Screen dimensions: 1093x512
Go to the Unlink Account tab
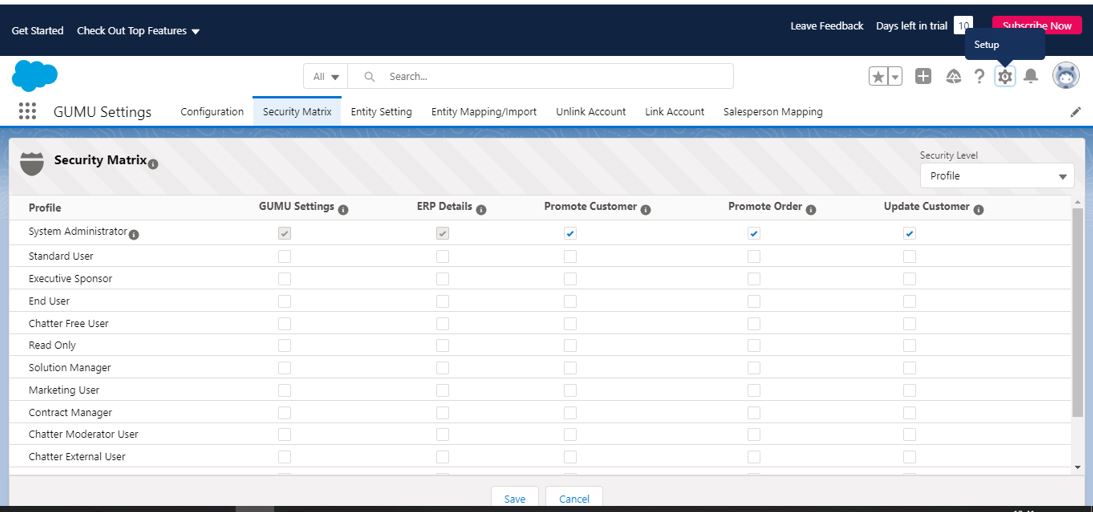coord(590,111)
